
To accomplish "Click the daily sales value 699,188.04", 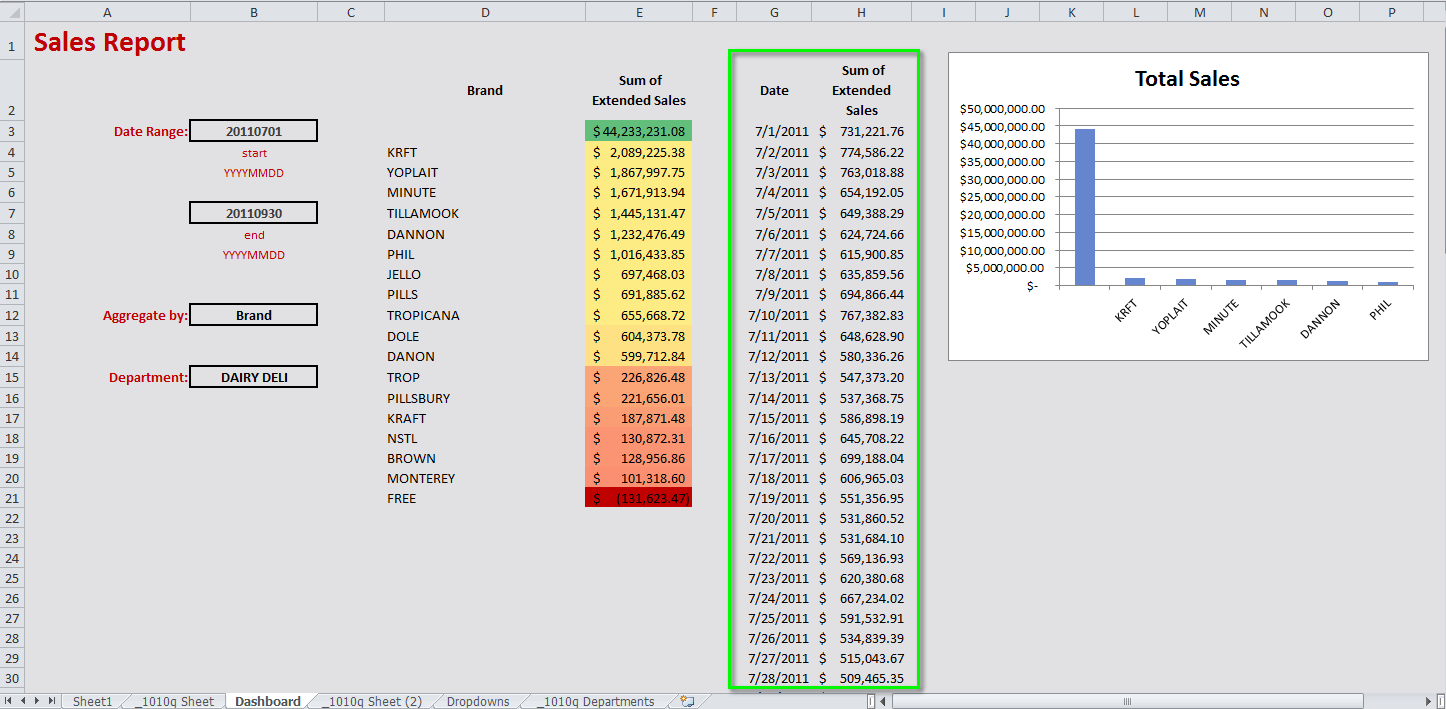I will [861, 458].
